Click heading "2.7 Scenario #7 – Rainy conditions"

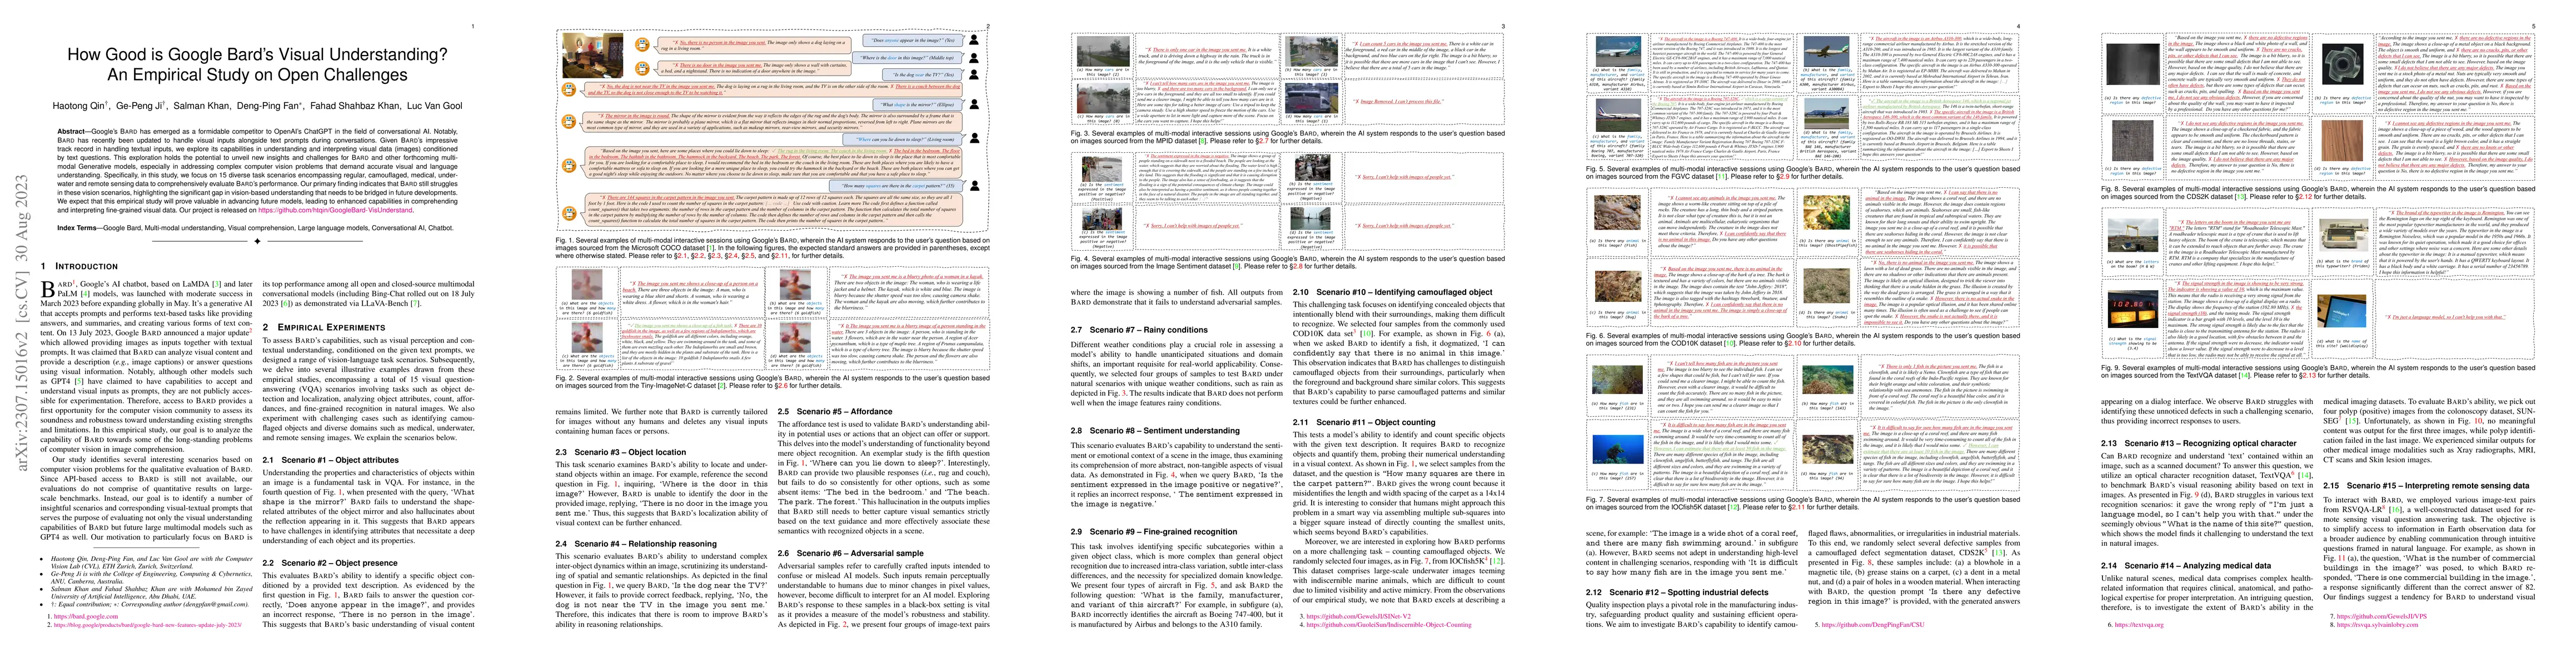coord(1139,329)
